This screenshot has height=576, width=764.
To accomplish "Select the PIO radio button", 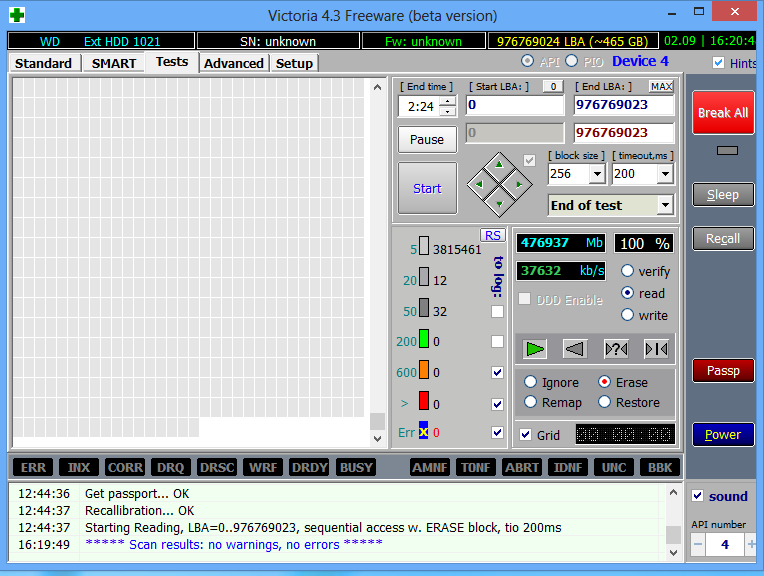I will pos(572,61).
